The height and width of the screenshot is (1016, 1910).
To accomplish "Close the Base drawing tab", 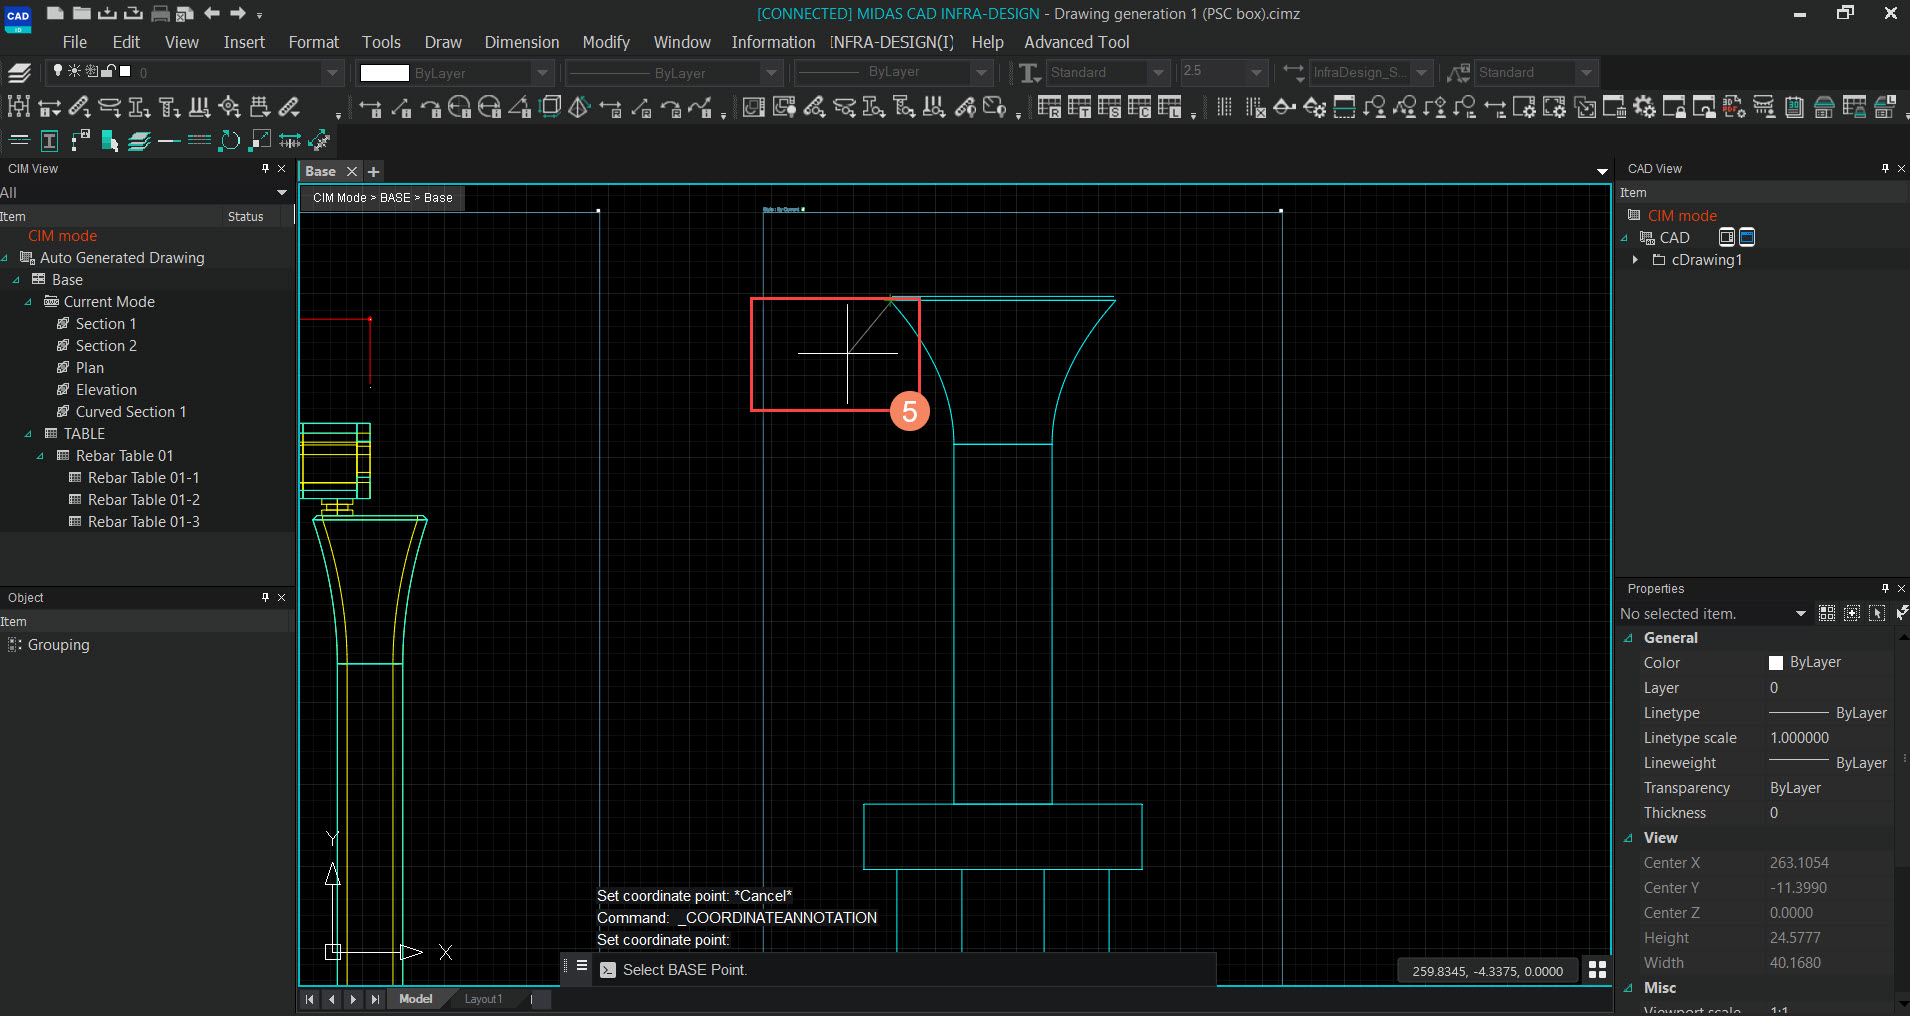I will pos(352,171).
